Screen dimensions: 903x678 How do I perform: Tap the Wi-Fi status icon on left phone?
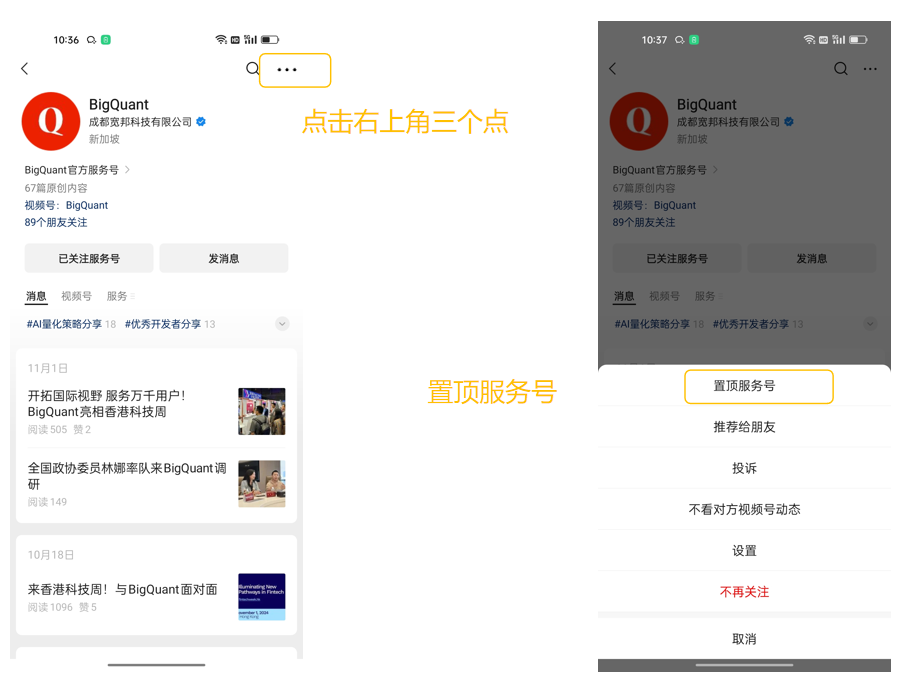pyautogui.click(x=221, y=39)
